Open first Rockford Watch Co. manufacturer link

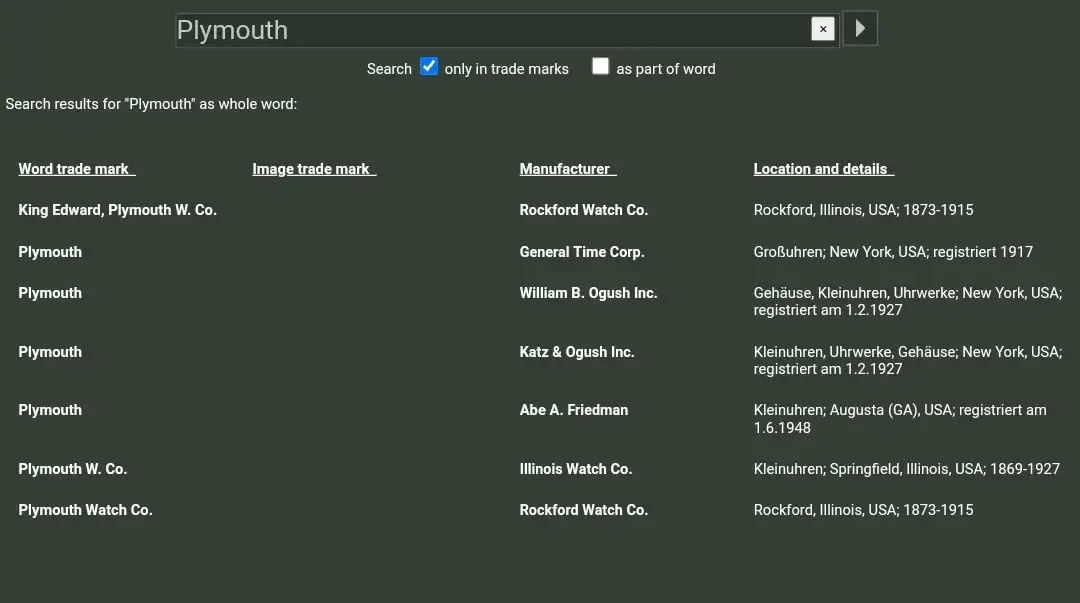(x=583, y=210)
